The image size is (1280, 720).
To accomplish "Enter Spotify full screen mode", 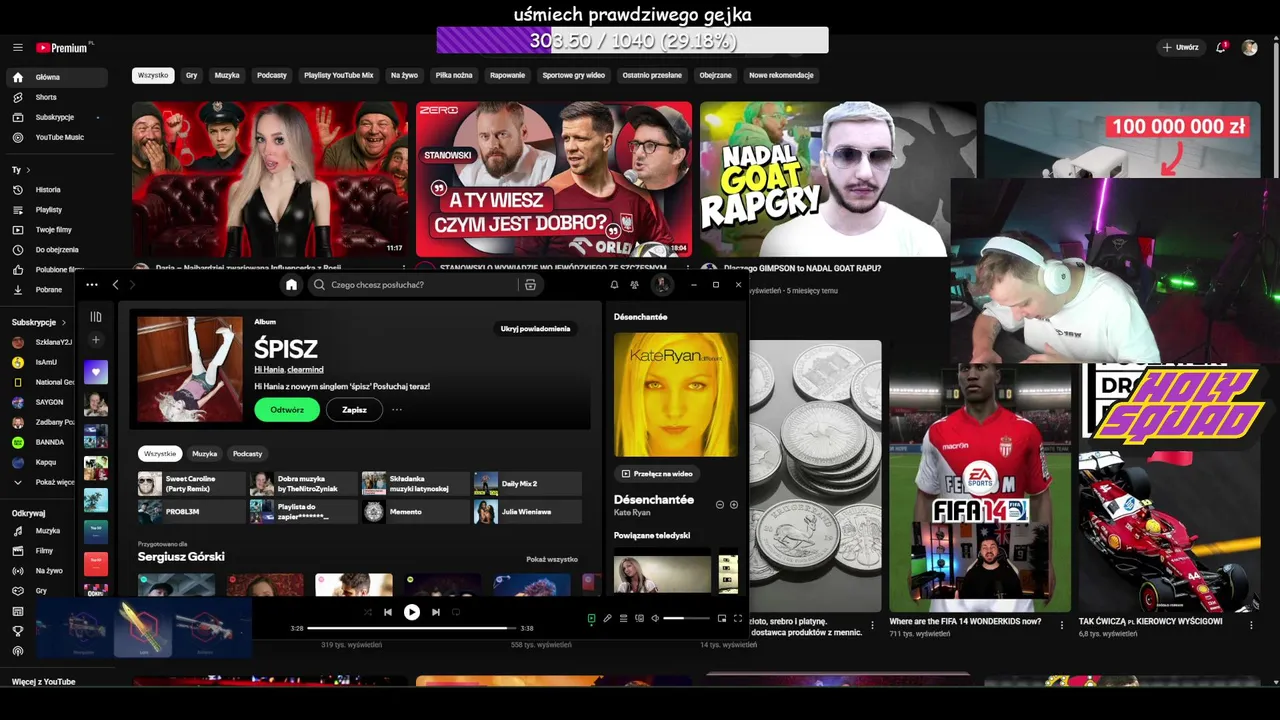I will 738,618.
